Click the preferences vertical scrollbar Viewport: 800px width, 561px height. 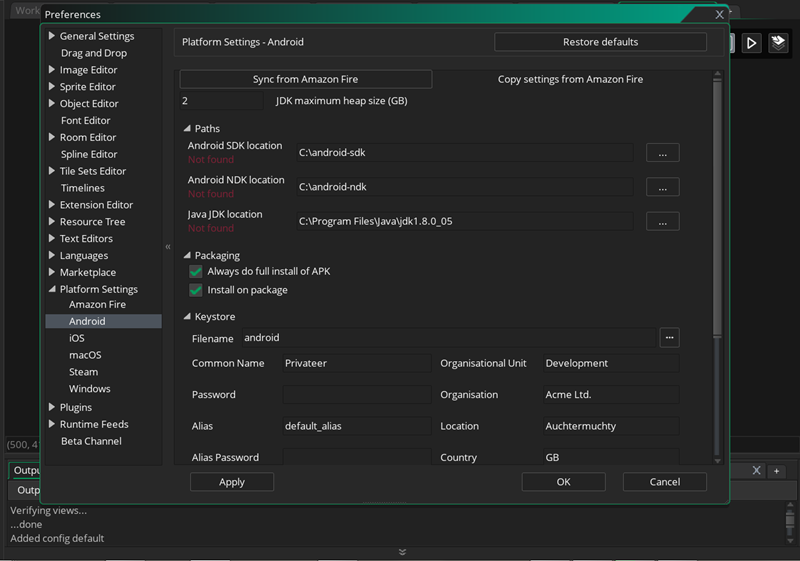tap(716, 200)
